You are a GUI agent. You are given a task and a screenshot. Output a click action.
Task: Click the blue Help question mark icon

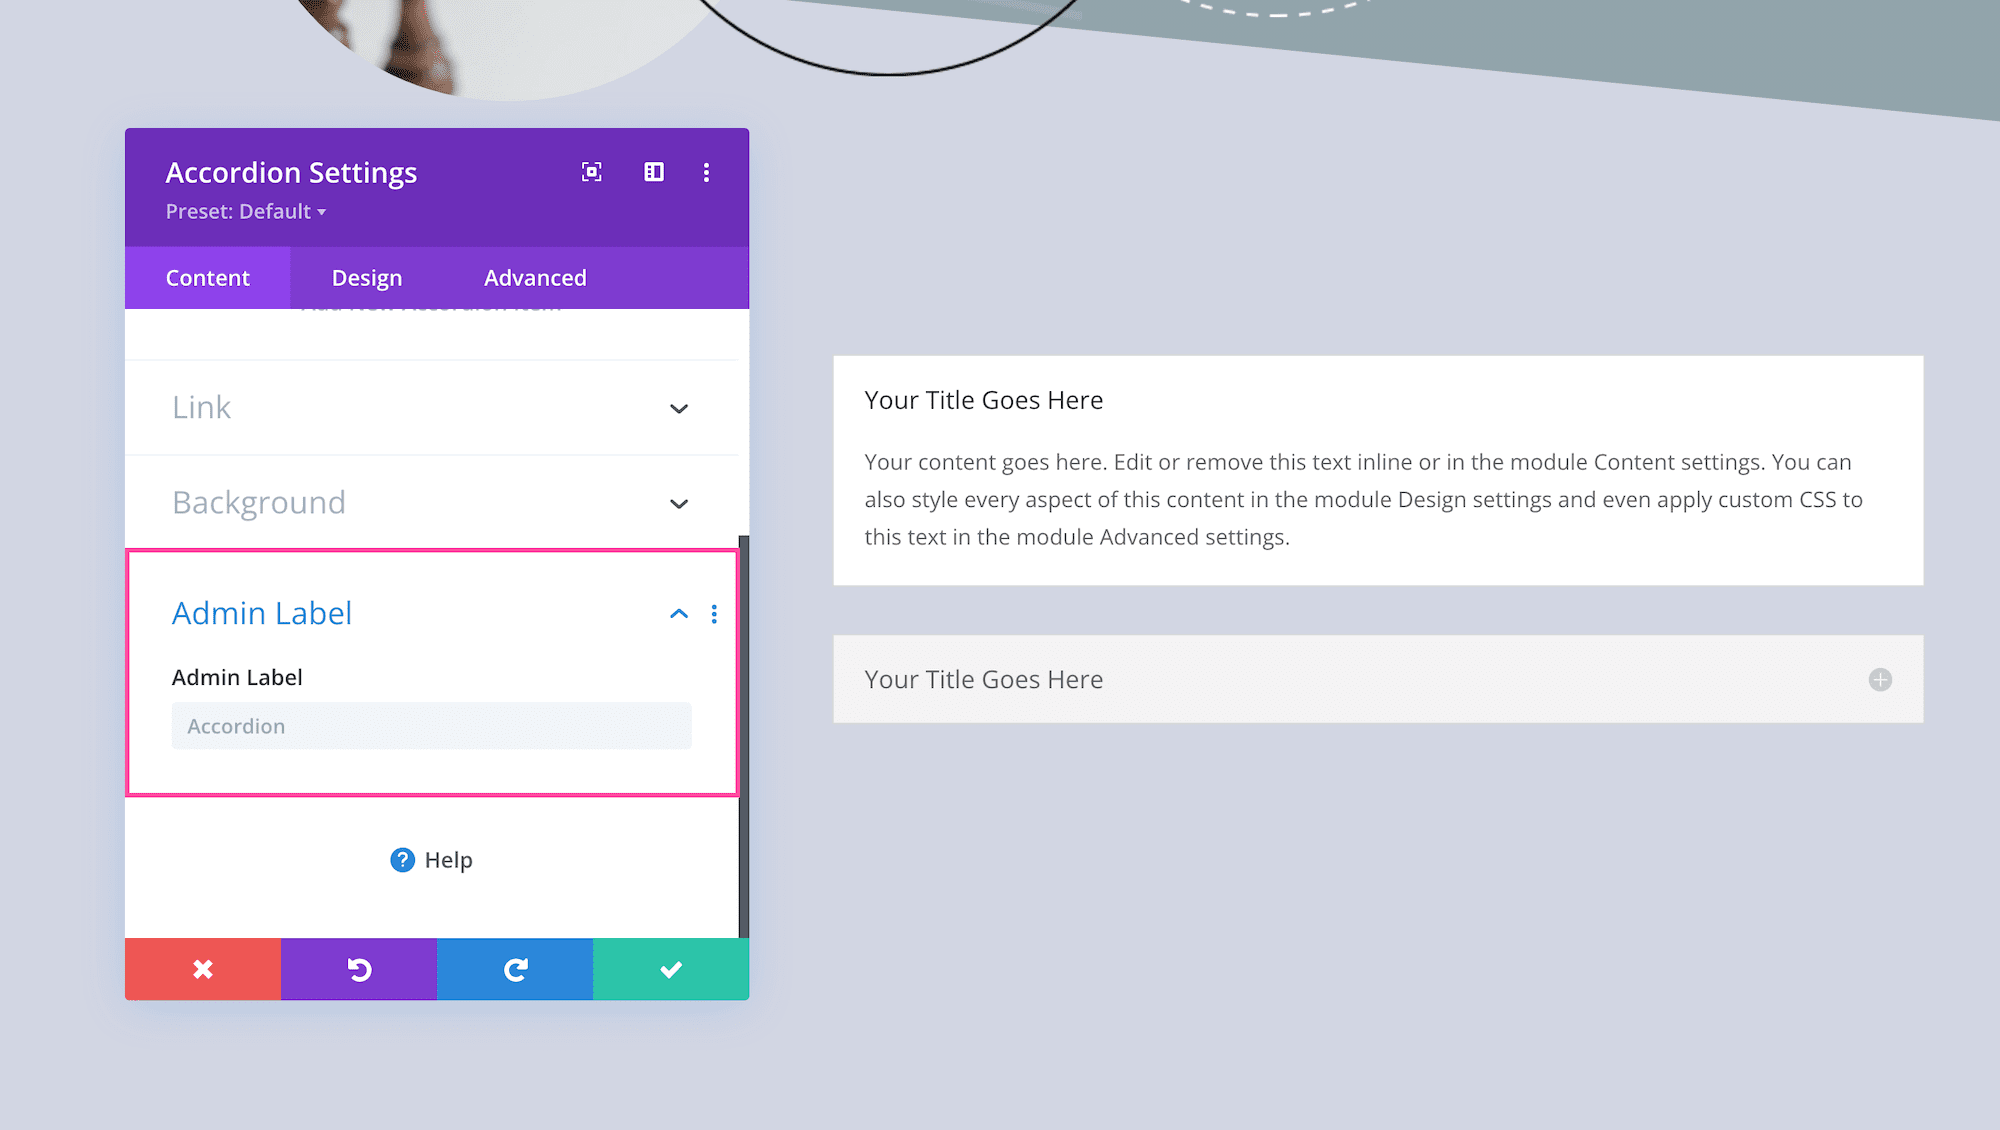[401, 859]
